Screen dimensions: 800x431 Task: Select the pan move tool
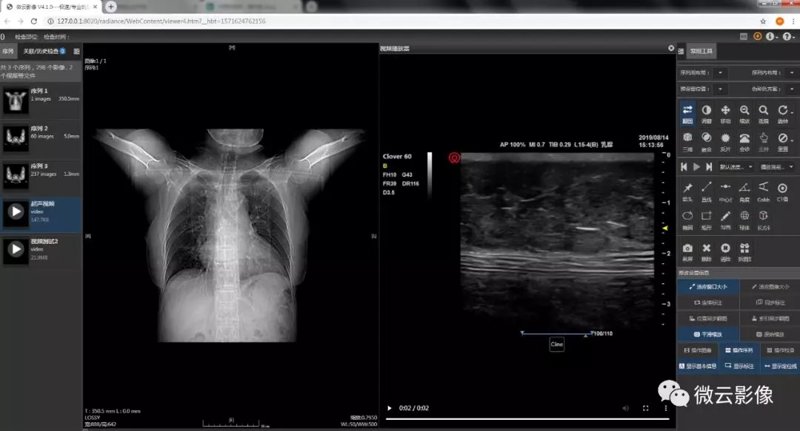click(x=725, y=113)
